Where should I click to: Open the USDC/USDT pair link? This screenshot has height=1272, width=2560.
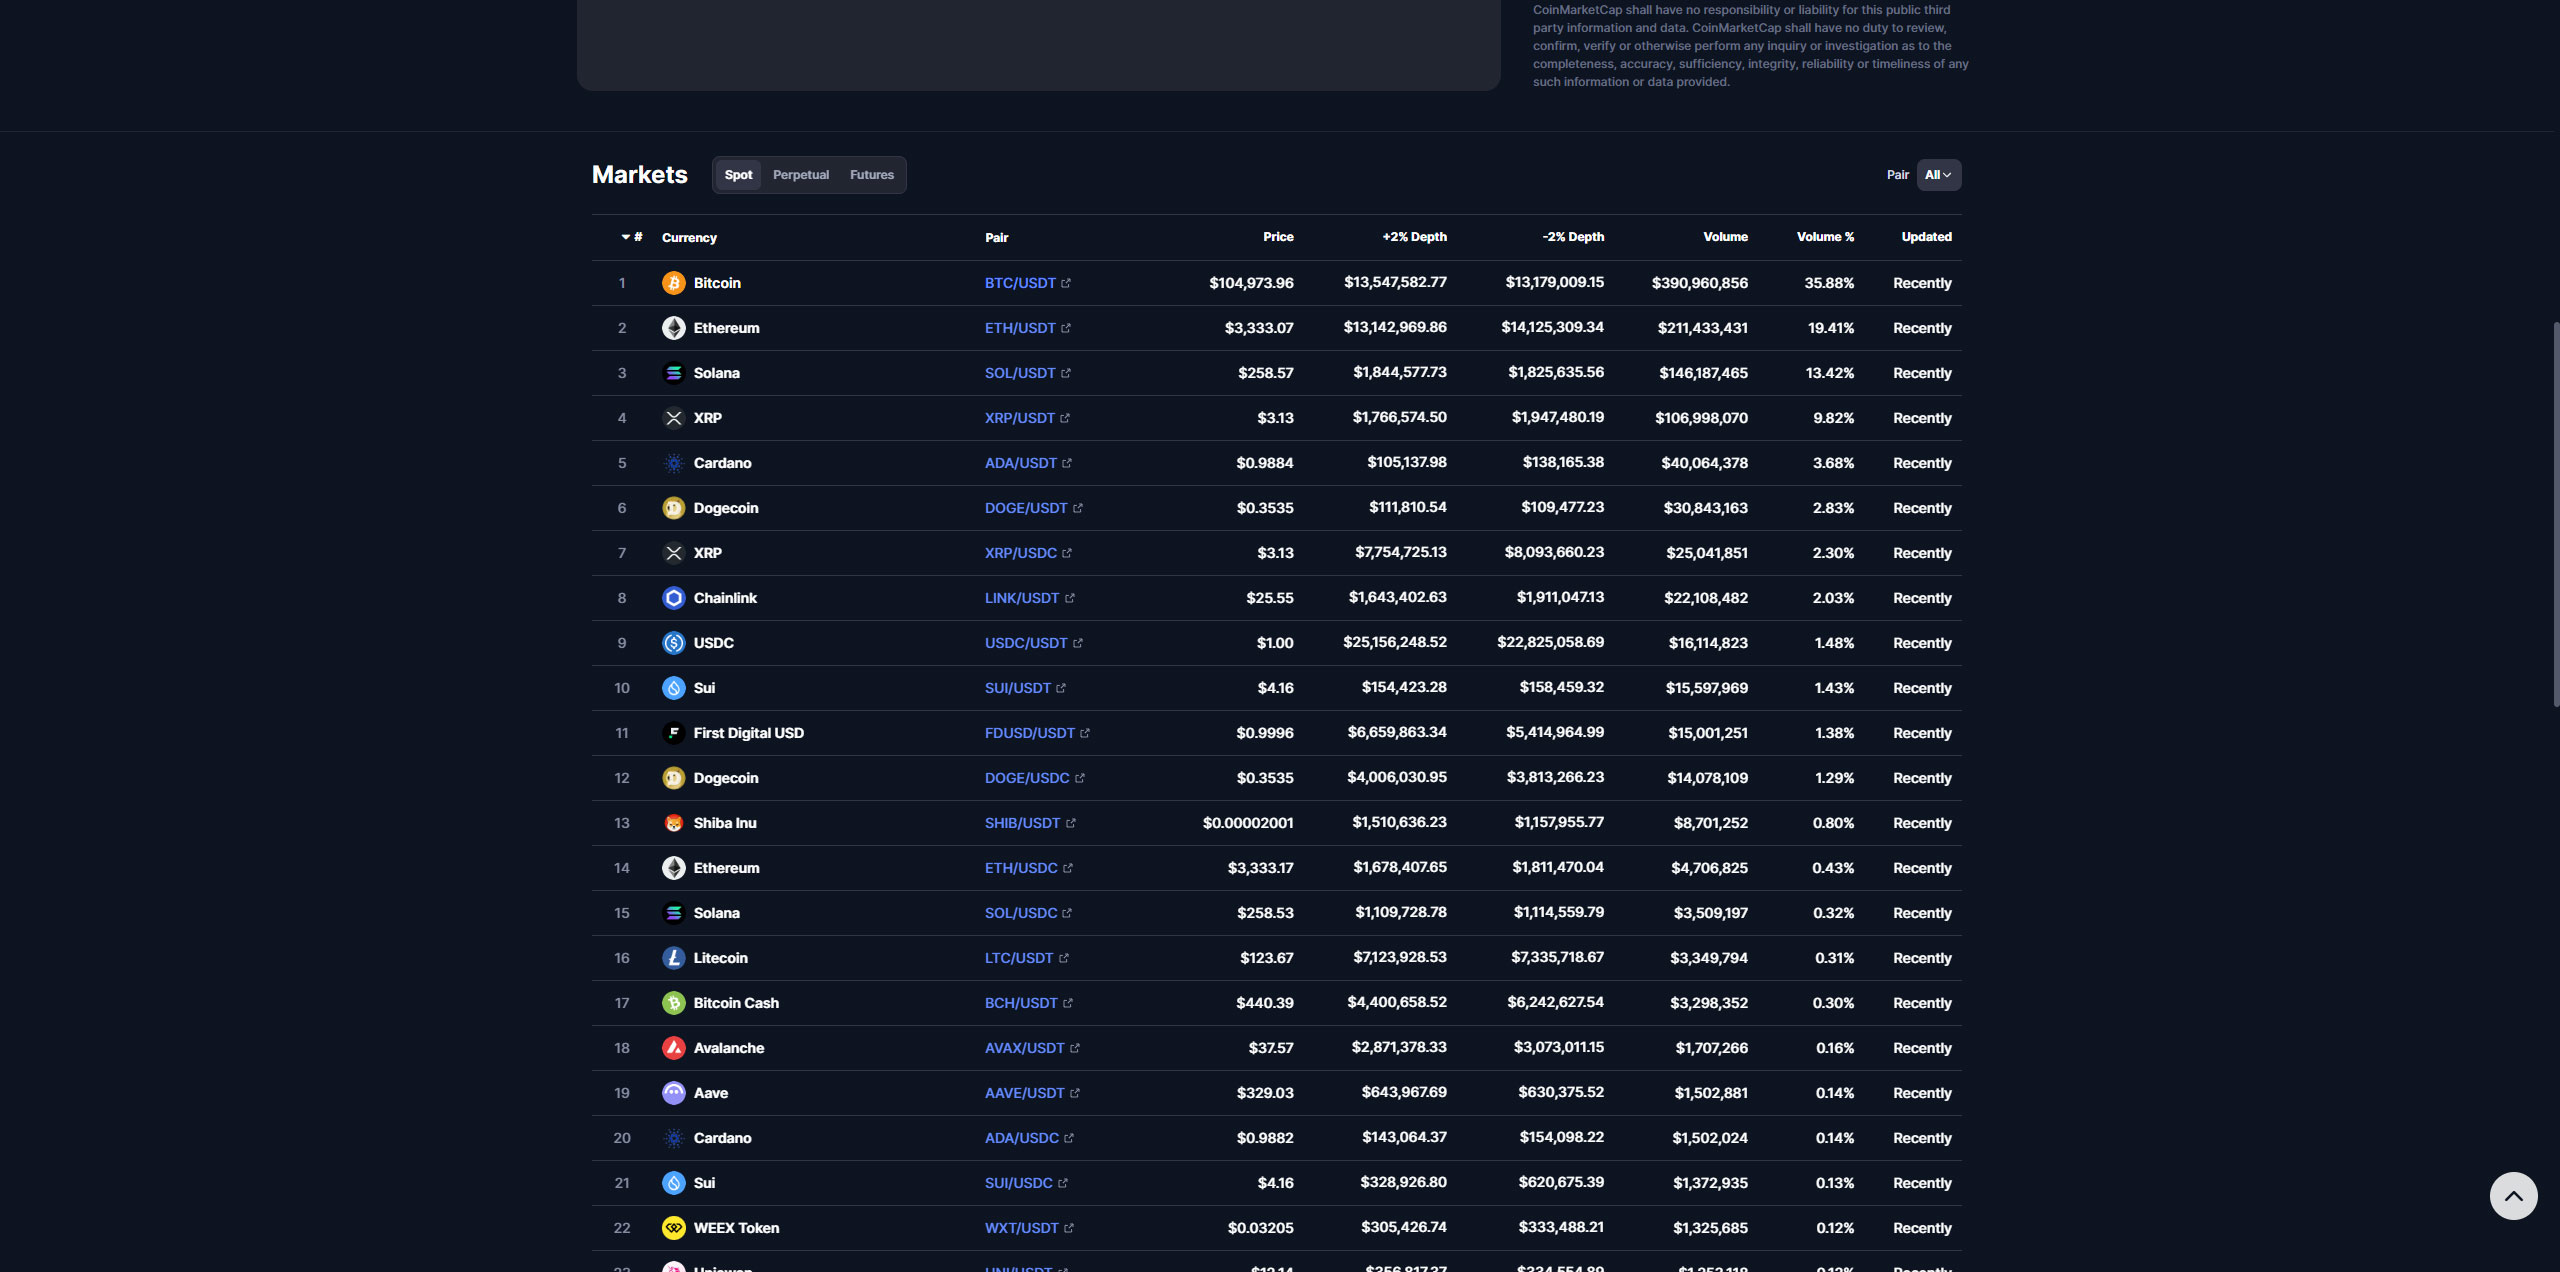click(1026, 643)
